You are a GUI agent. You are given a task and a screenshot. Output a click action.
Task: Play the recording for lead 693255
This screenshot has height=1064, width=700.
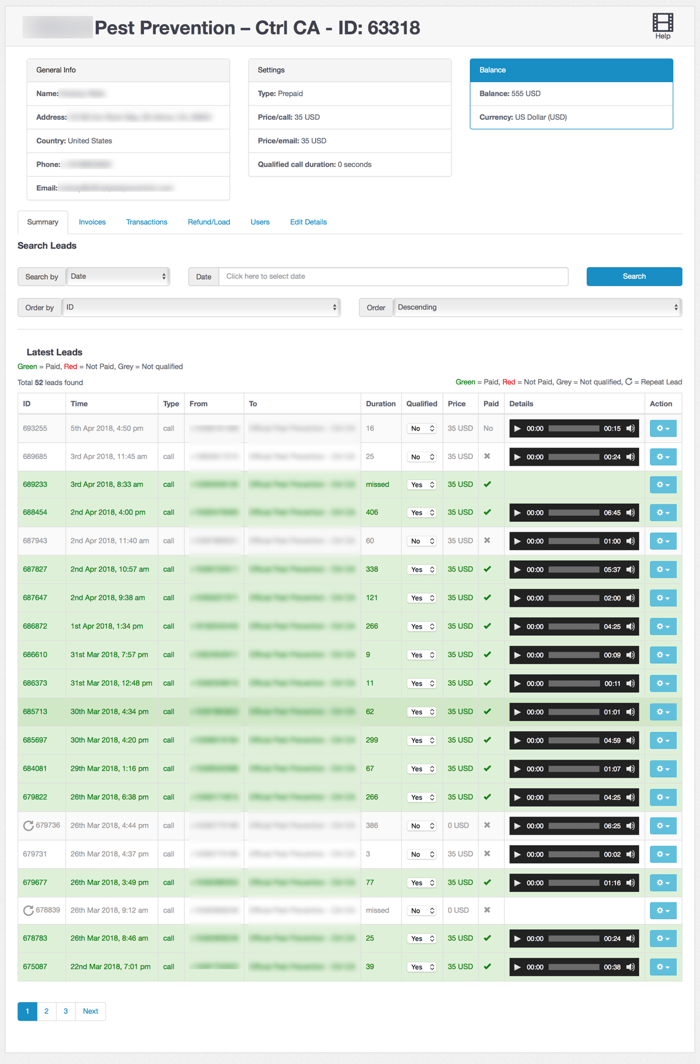[517, 428]
